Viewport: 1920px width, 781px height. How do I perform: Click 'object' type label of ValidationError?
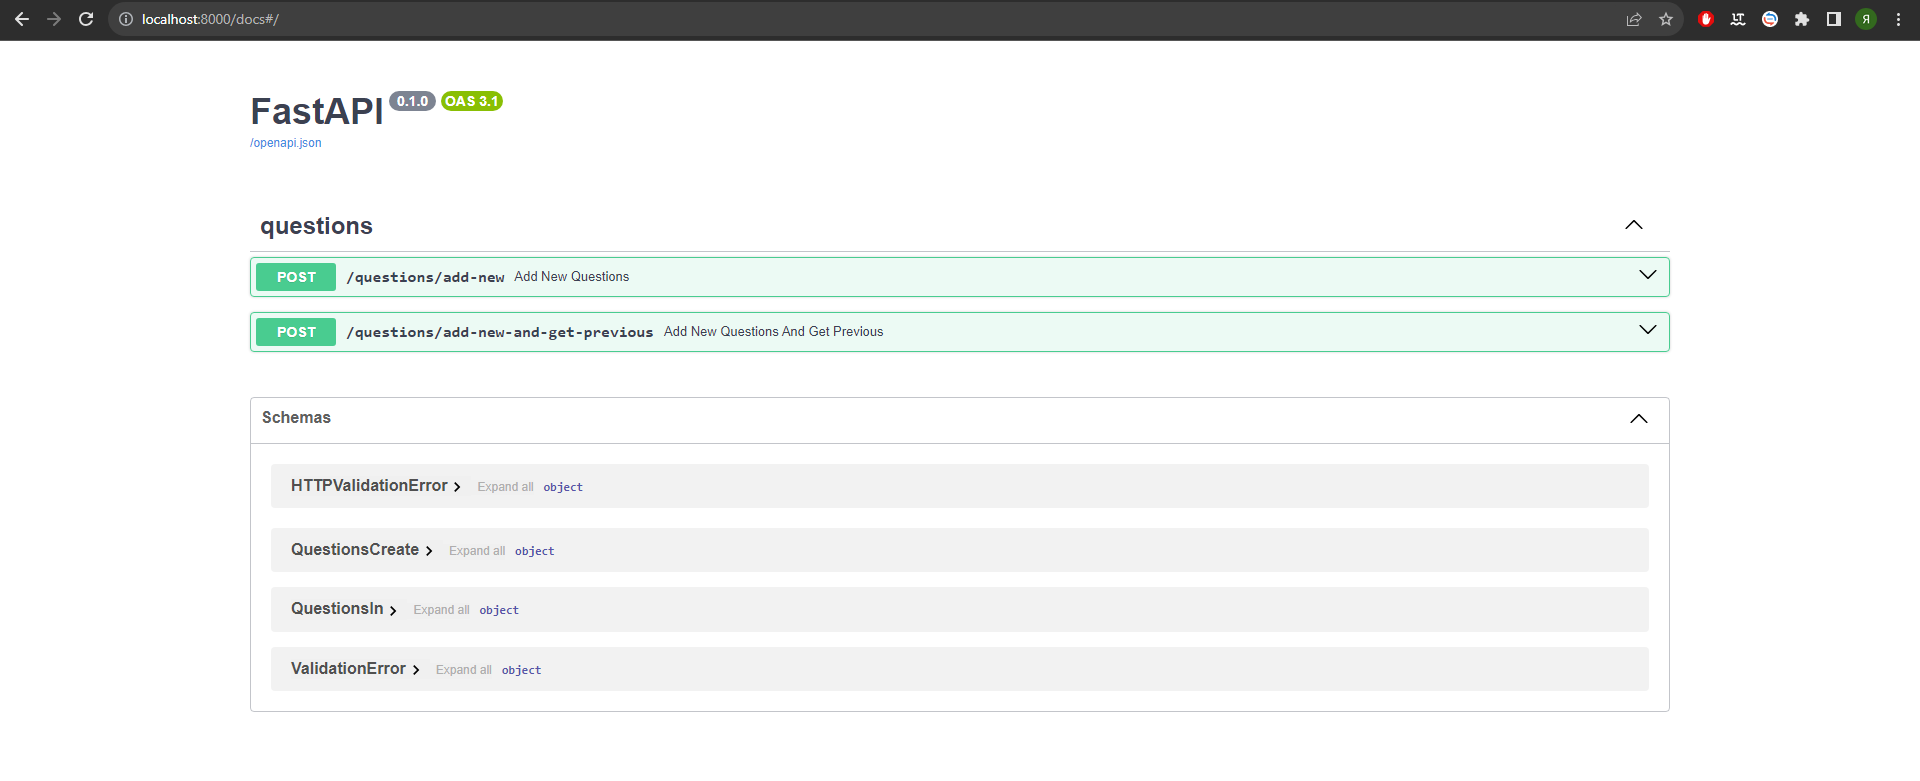point(522,670)
